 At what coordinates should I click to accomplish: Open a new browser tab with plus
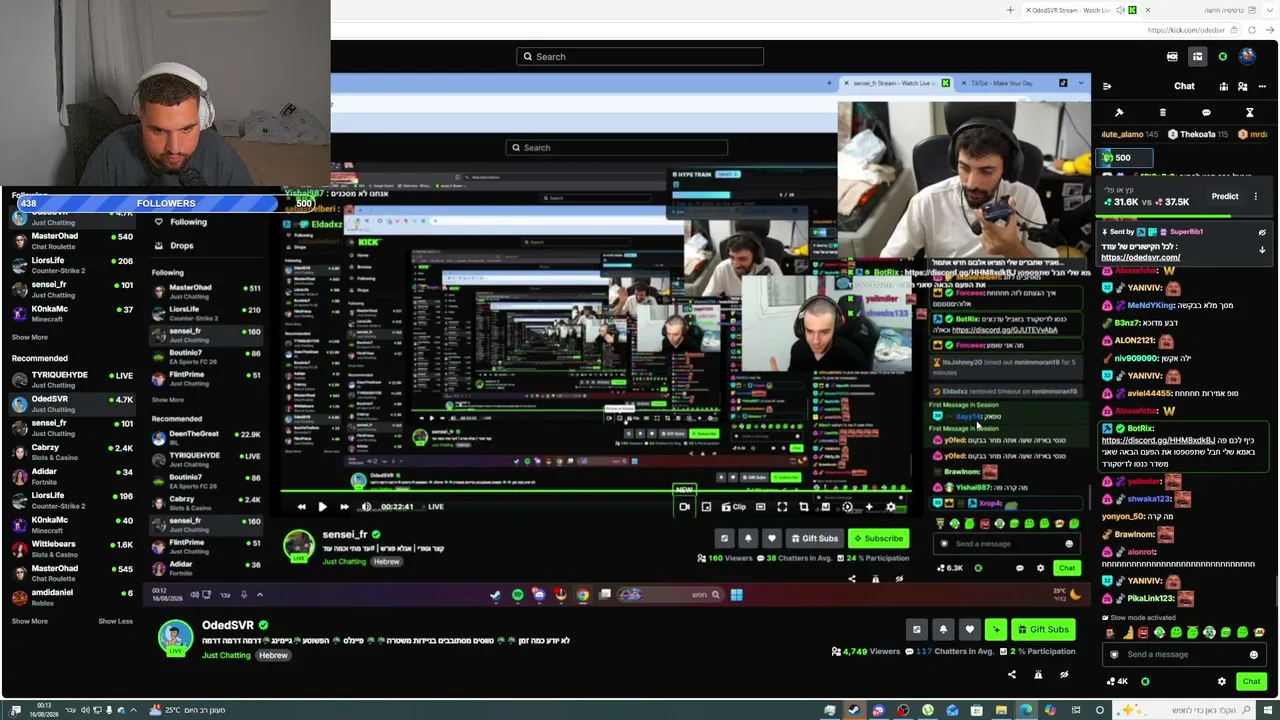[1010, 10]
